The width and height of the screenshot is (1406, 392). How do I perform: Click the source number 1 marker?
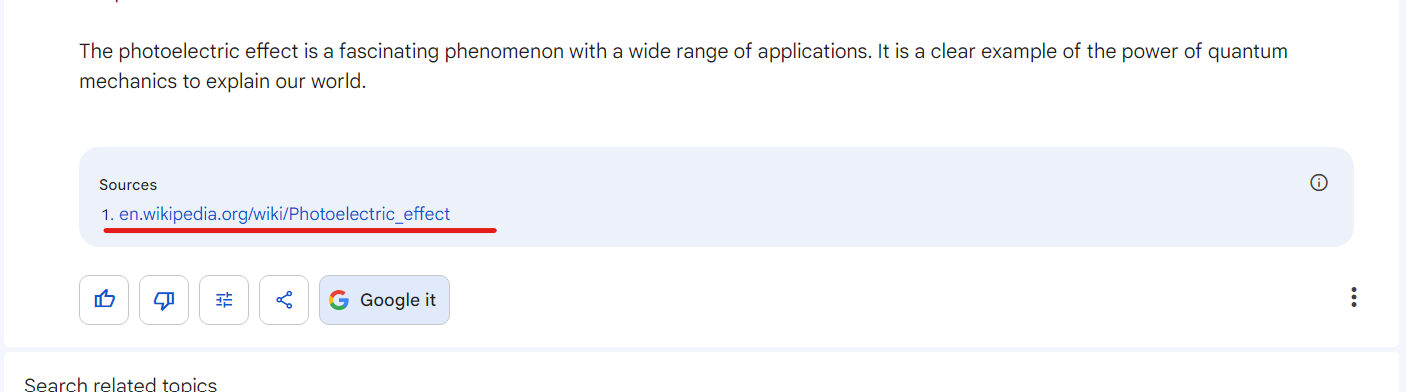tap(107, 214)
